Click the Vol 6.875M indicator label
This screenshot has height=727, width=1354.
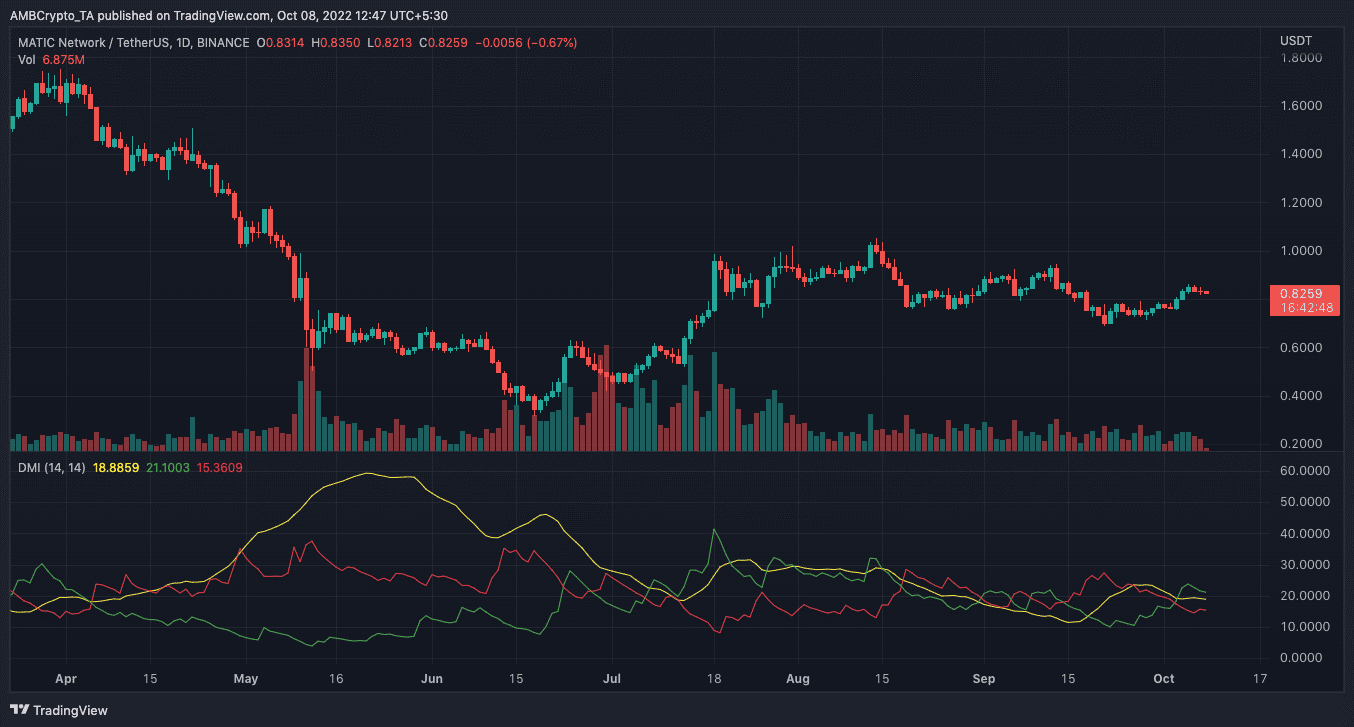51,61
